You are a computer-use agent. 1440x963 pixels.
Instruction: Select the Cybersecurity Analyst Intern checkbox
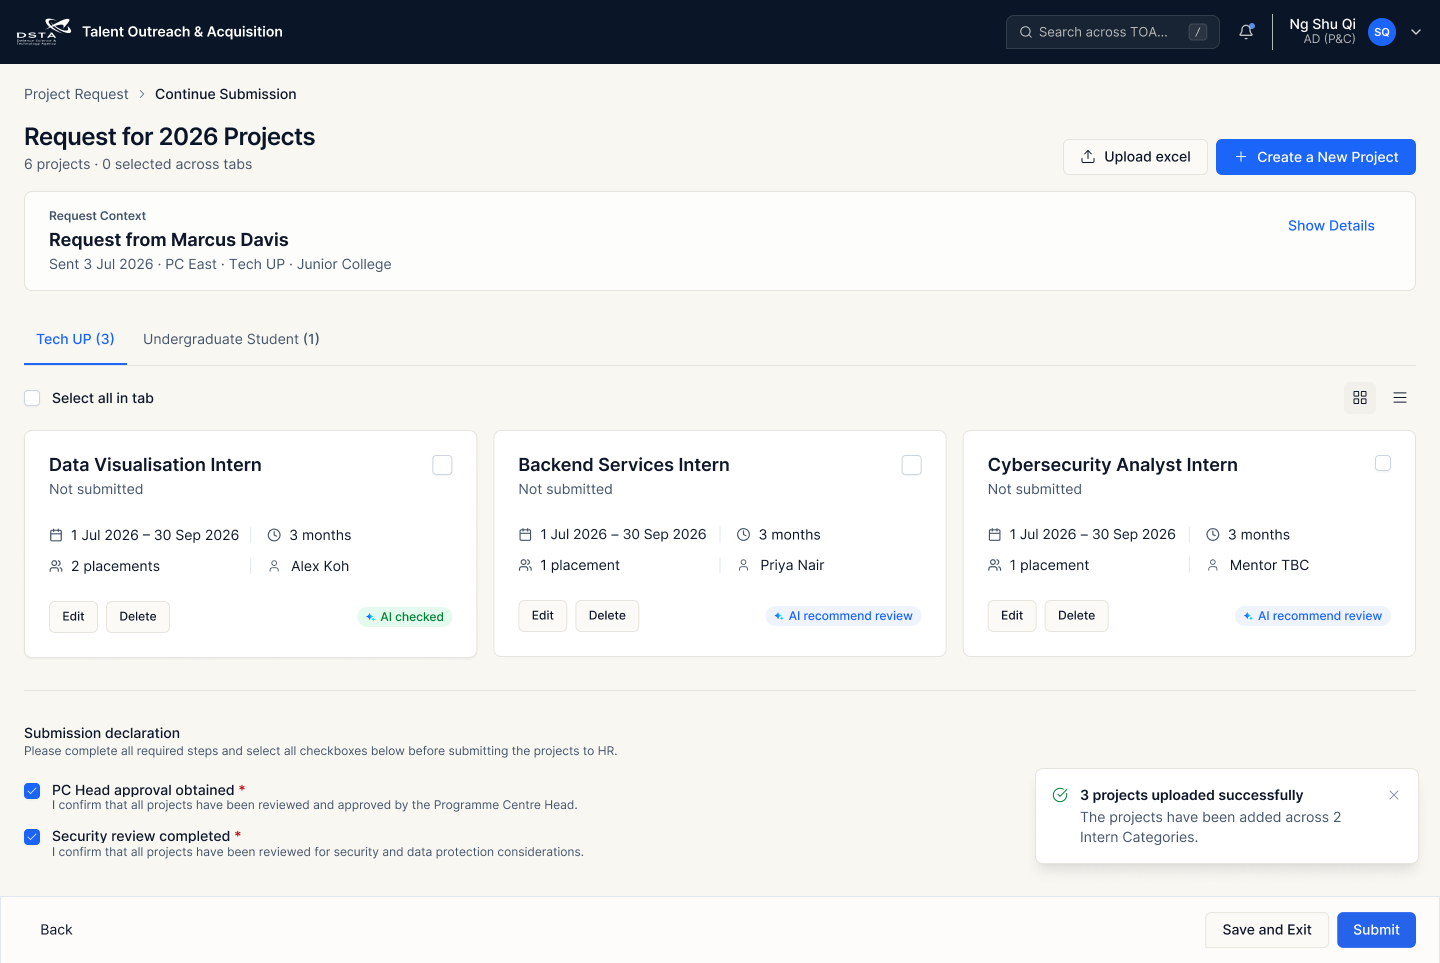[x=1383, y=463]
